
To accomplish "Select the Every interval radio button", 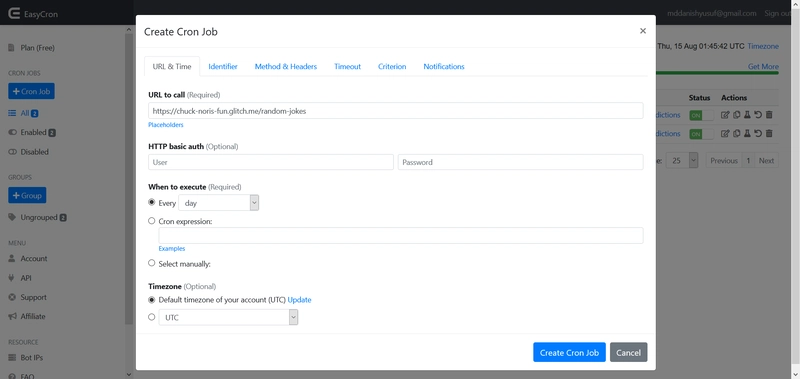I will pyautogui.click(x=152, y=202).
